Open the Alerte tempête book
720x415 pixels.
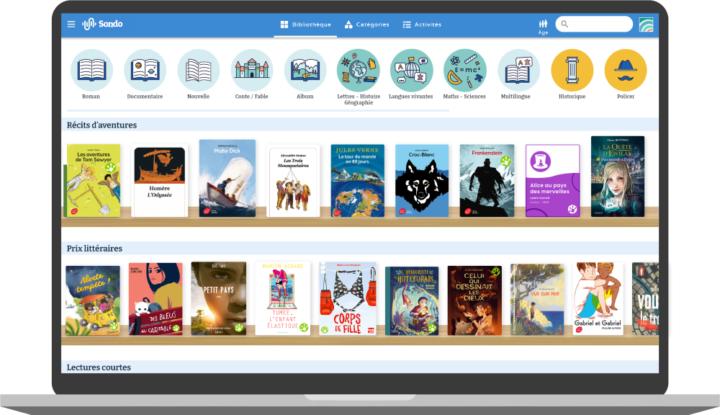coord(93,300)
